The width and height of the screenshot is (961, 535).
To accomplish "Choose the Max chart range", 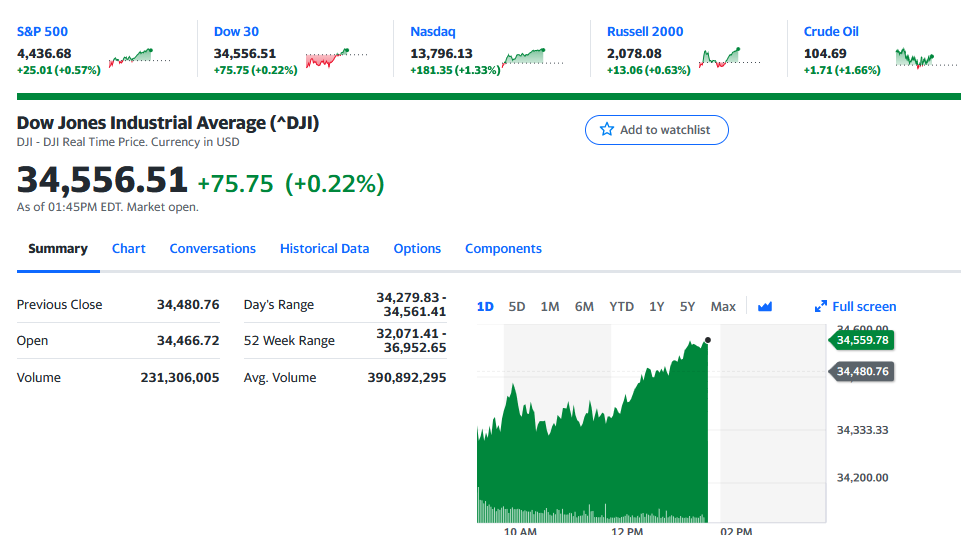I will [723, 306].
